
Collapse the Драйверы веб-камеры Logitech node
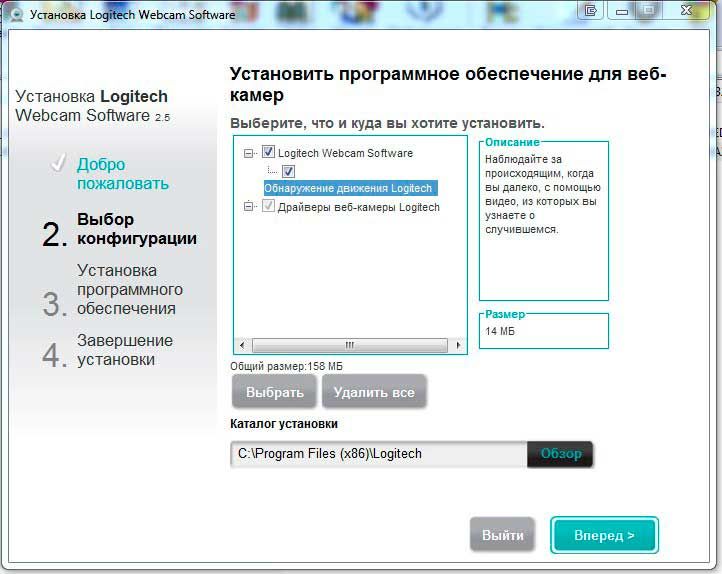[248, 207]
